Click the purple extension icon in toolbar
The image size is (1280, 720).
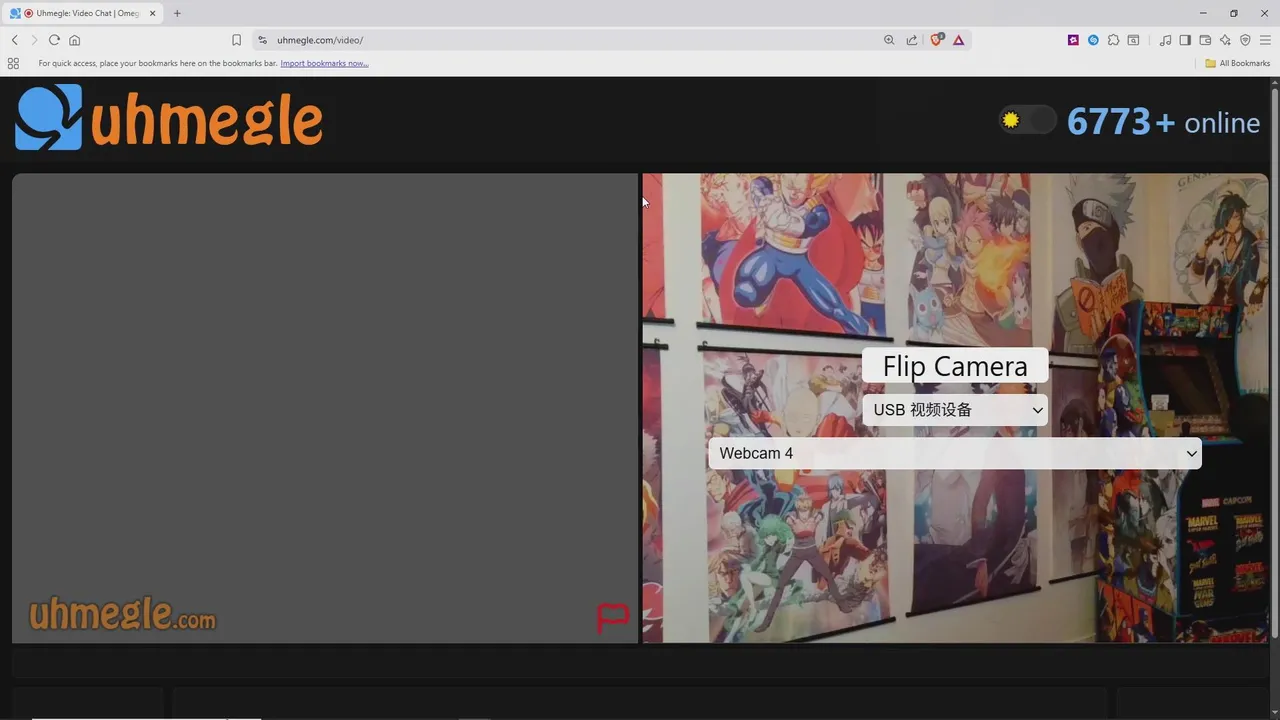[x=1073, y=40]
